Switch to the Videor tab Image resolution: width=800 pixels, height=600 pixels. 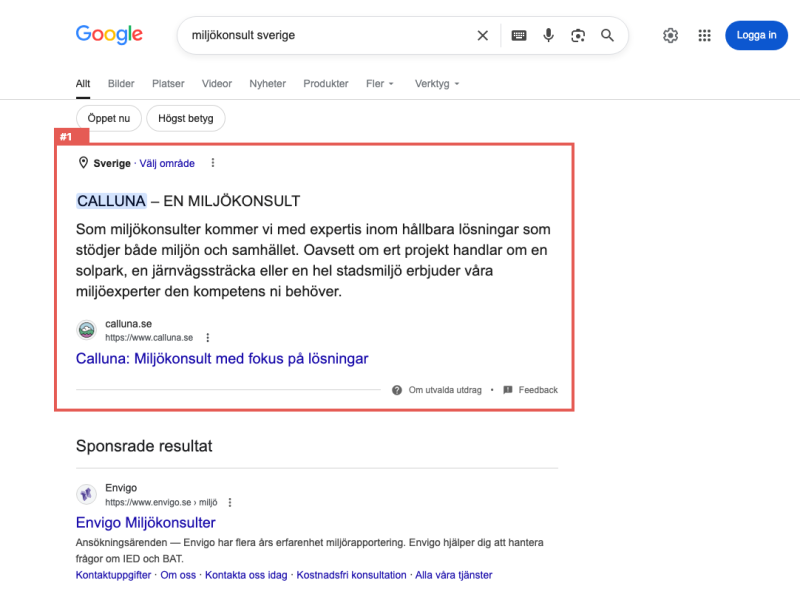click(216, 84)
